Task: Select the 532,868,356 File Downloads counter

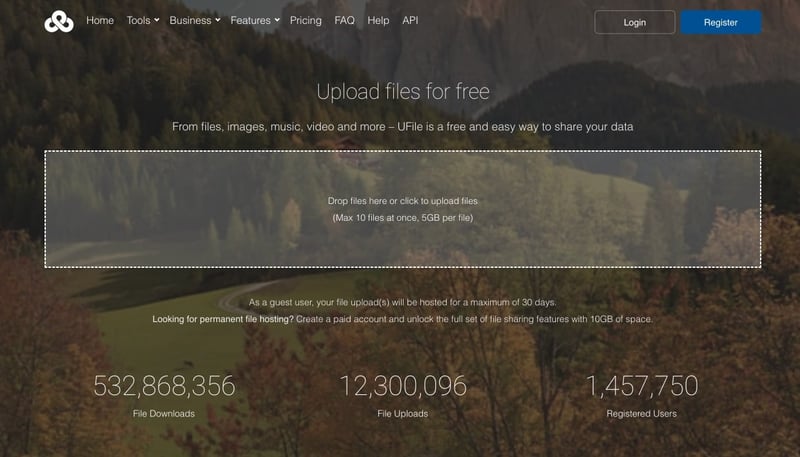Action: (x=164, y=386)
